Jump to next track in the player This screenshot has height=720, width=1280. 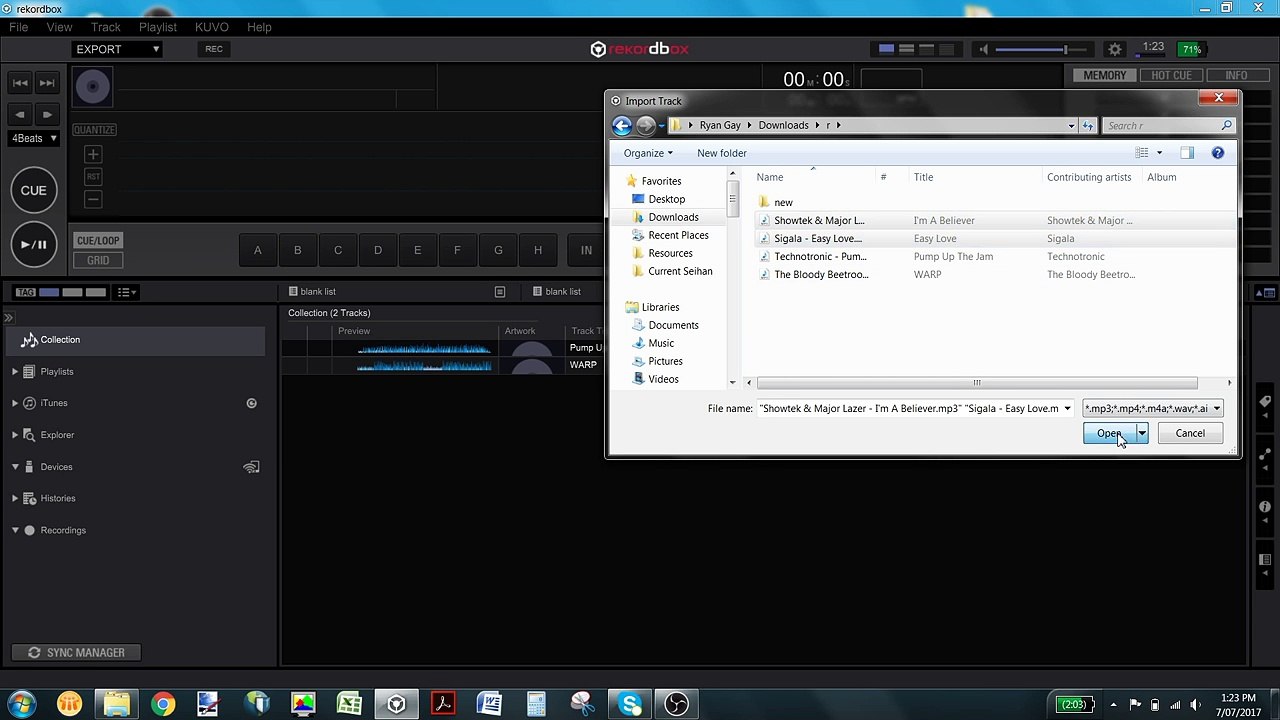click(x=47, y=83)
